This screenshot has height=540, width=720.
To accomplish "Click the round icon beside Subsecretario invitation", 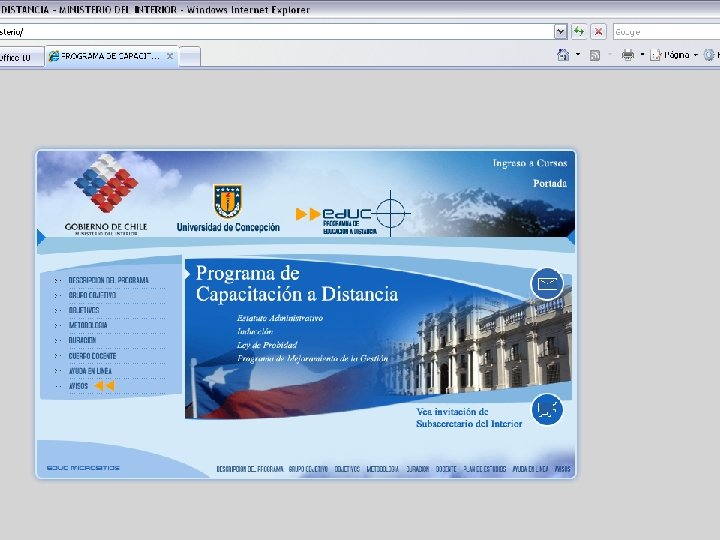I will [547, 409].
